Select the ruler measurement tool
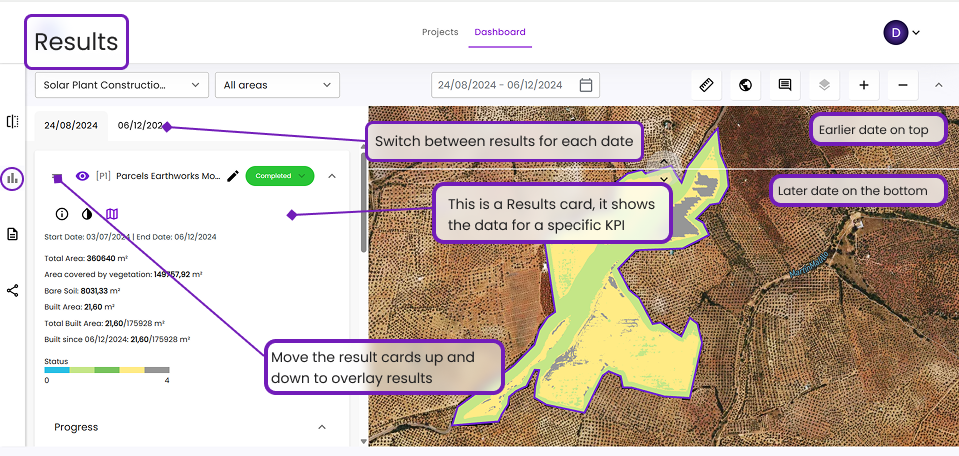The width and height of the screenshot is (959, 456). click(x=706, y=85)
